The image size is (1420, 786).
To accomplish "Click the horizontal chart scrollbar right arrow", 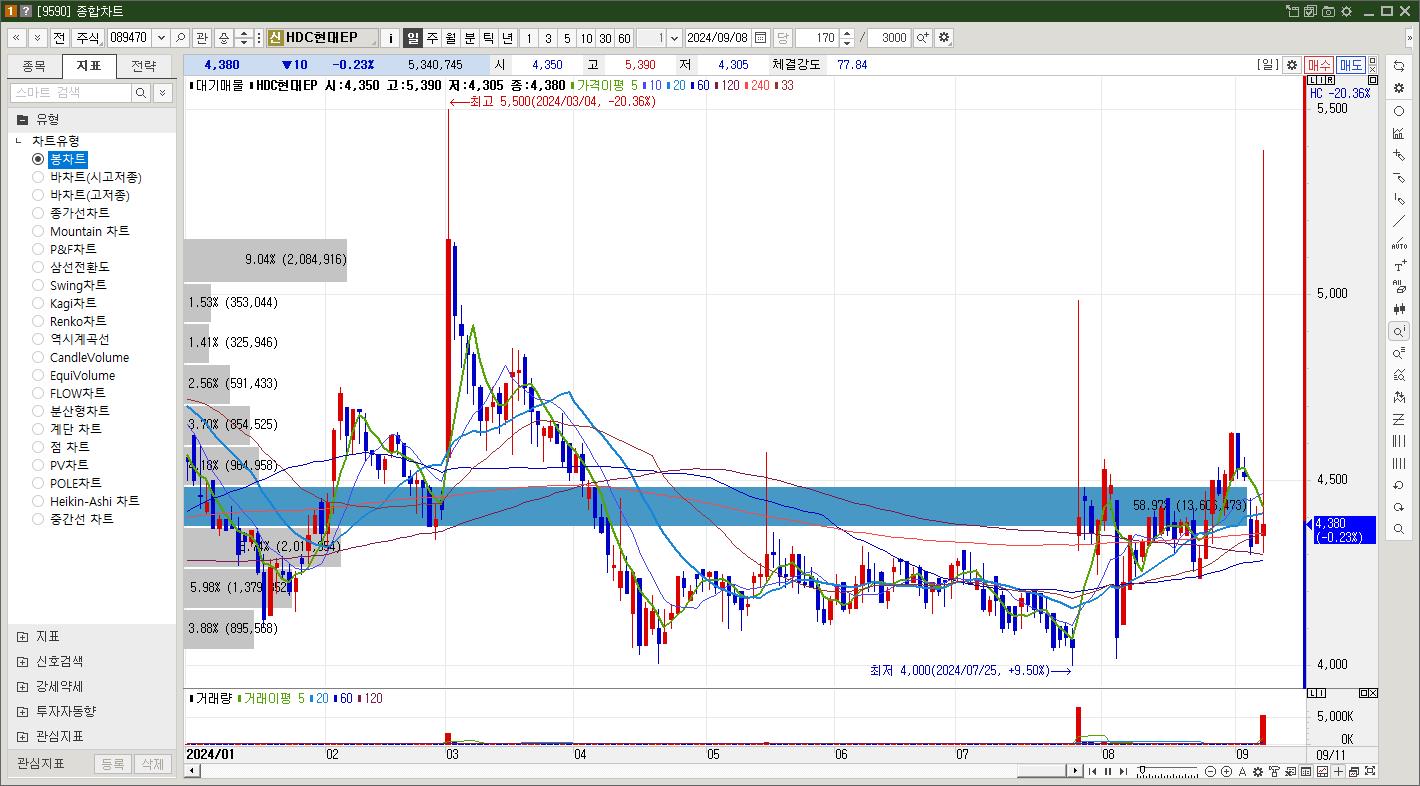I will click(x=1076, y=771).
